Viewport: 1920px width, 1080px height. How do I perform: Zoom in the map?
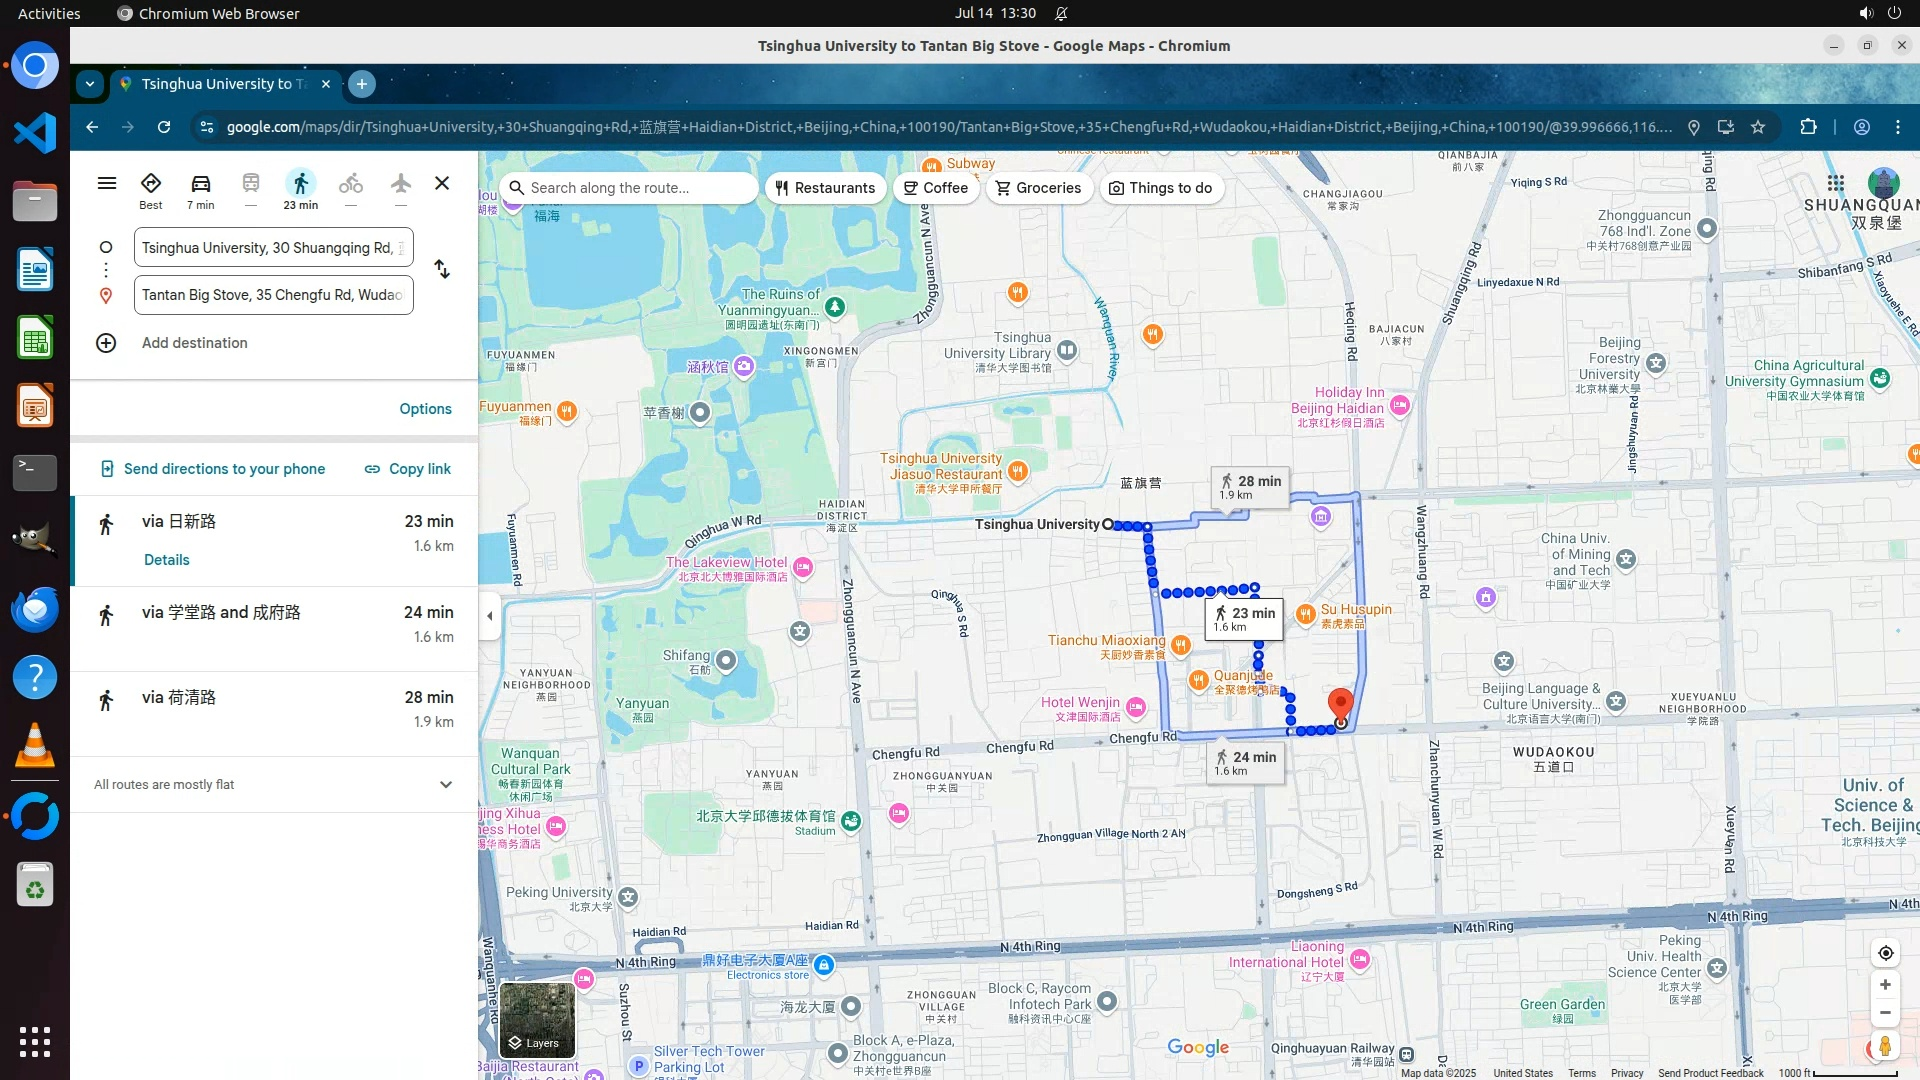coord(1885,985)
